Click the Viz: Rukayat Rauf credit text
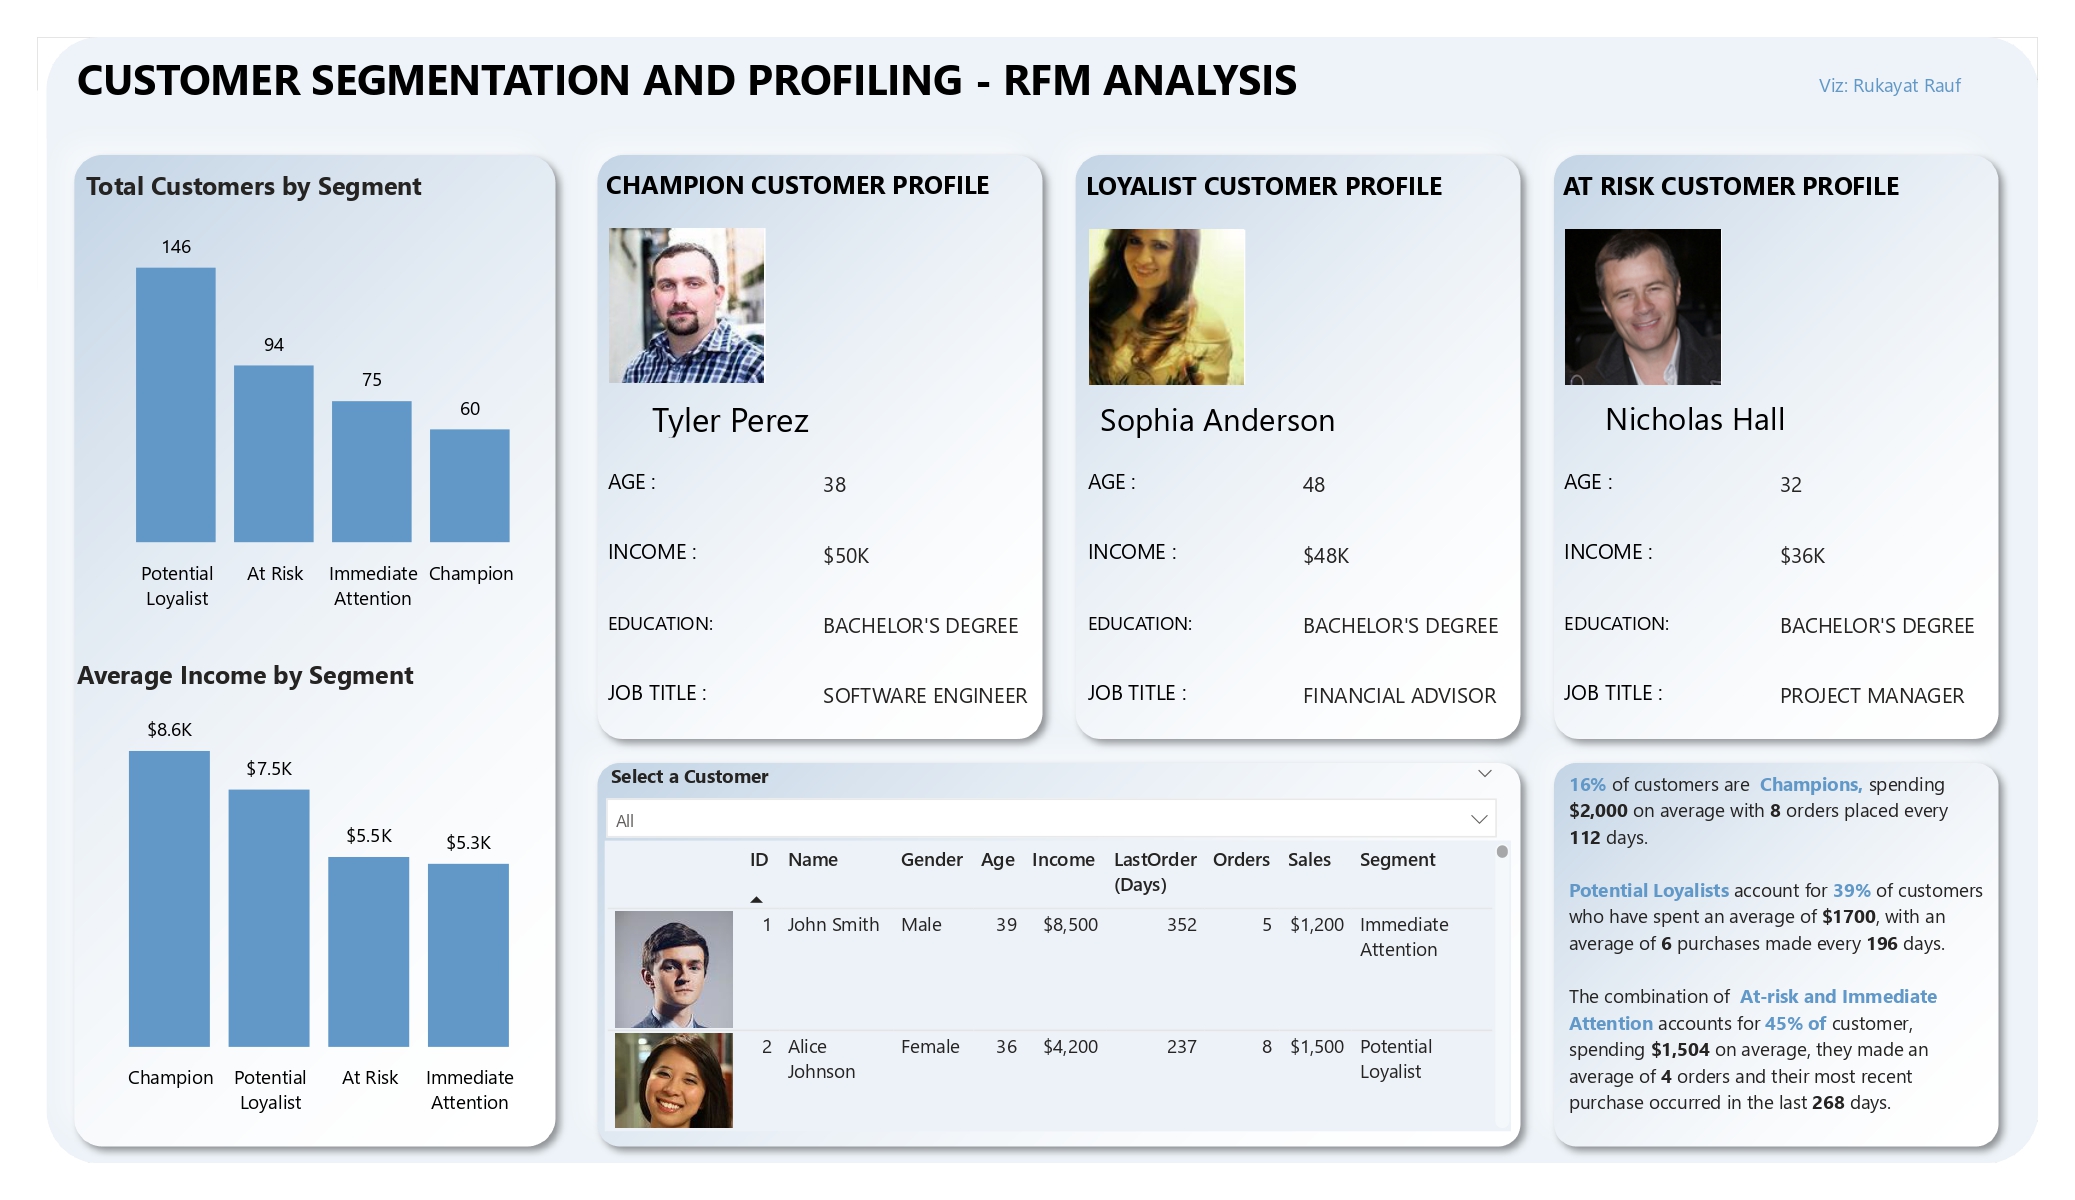This screenshot has width=2075, height=1200. point(1889,86)
